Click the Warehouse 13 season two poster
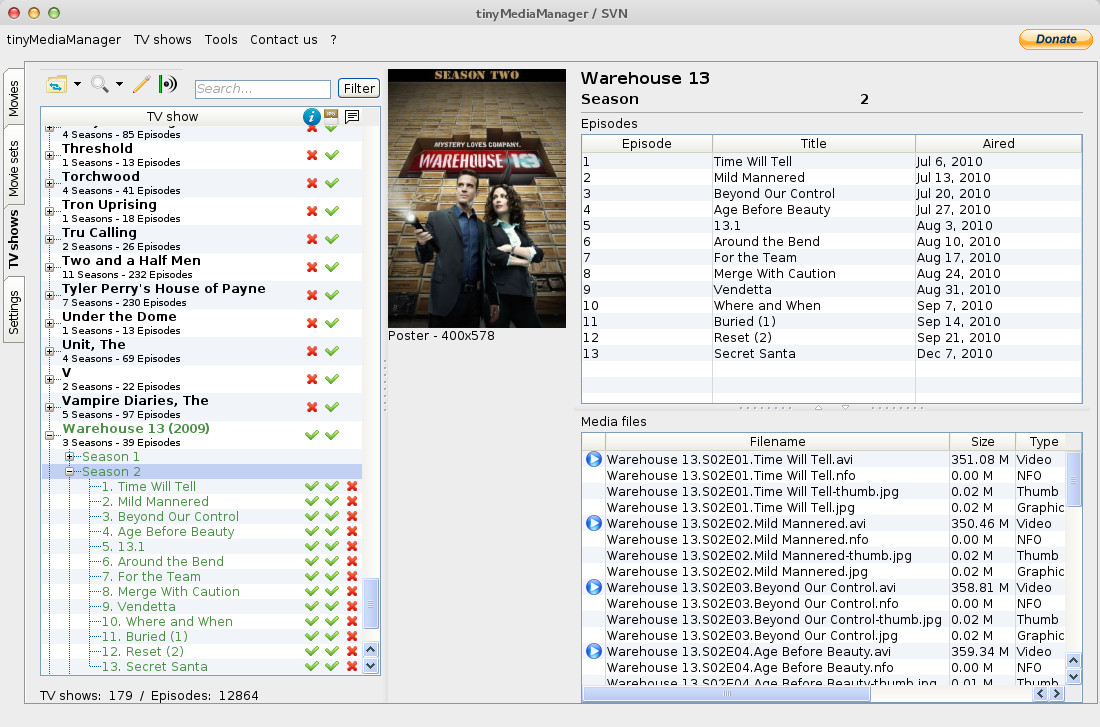 click(477, 198)
